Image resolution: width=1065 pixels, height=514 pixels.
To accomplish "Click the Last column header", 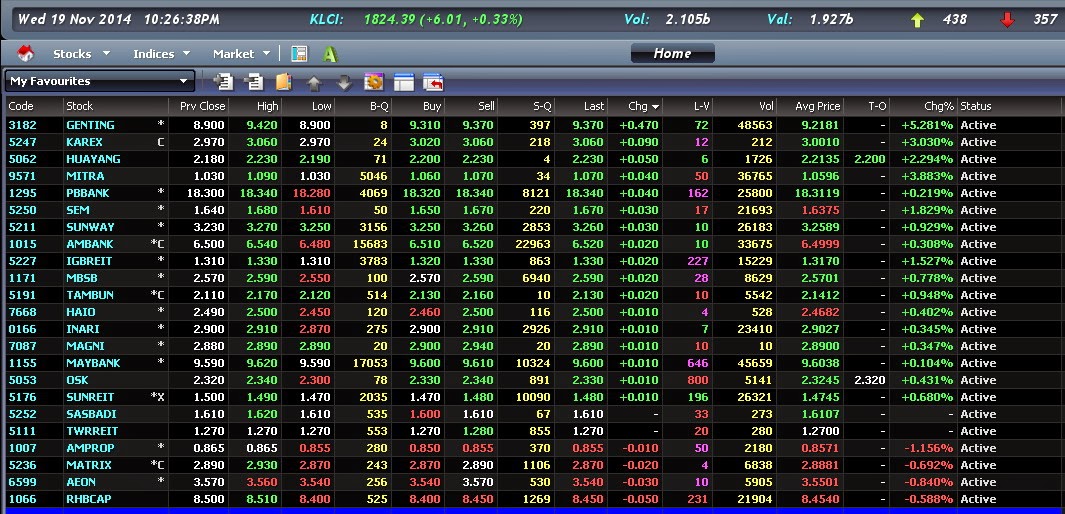I will pos(581,106).
